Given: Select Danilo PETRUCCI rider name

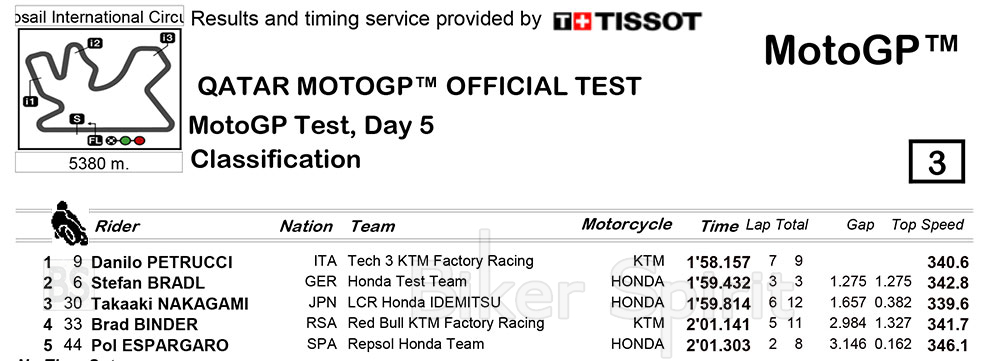Looking at the screenshot, I should 162,263.
